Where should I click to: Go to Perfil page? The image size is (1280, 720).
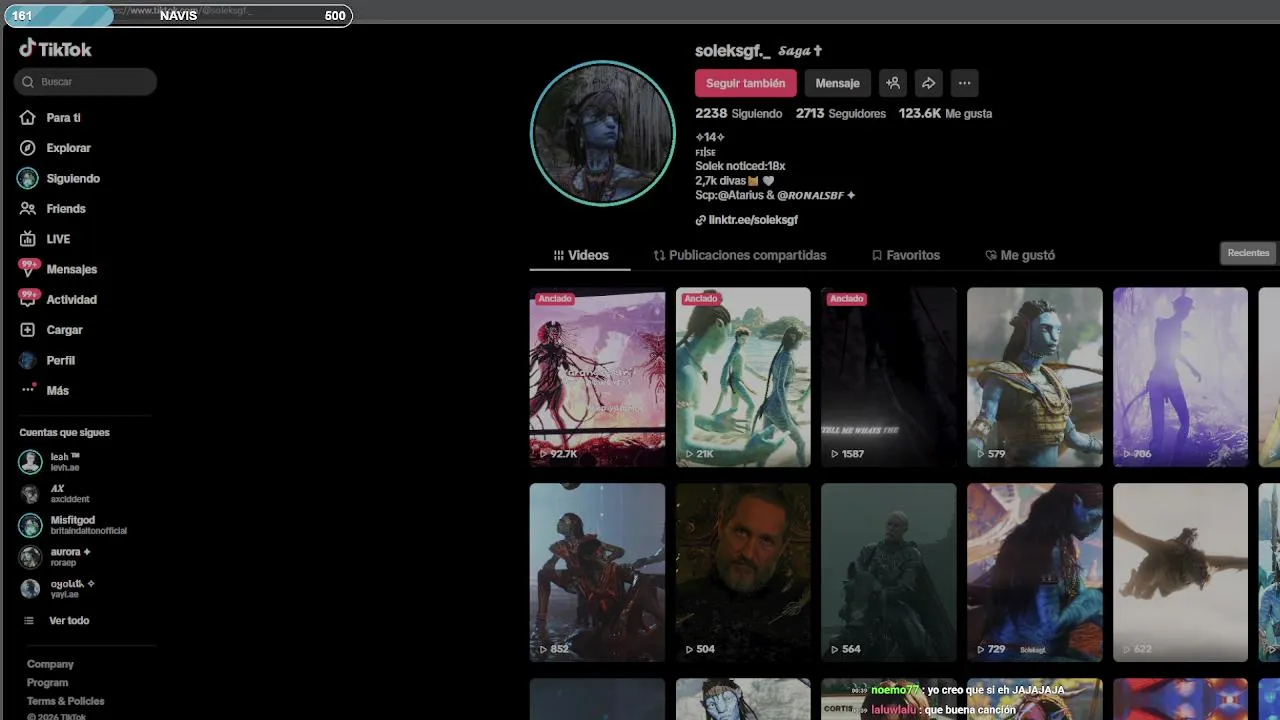60,360
